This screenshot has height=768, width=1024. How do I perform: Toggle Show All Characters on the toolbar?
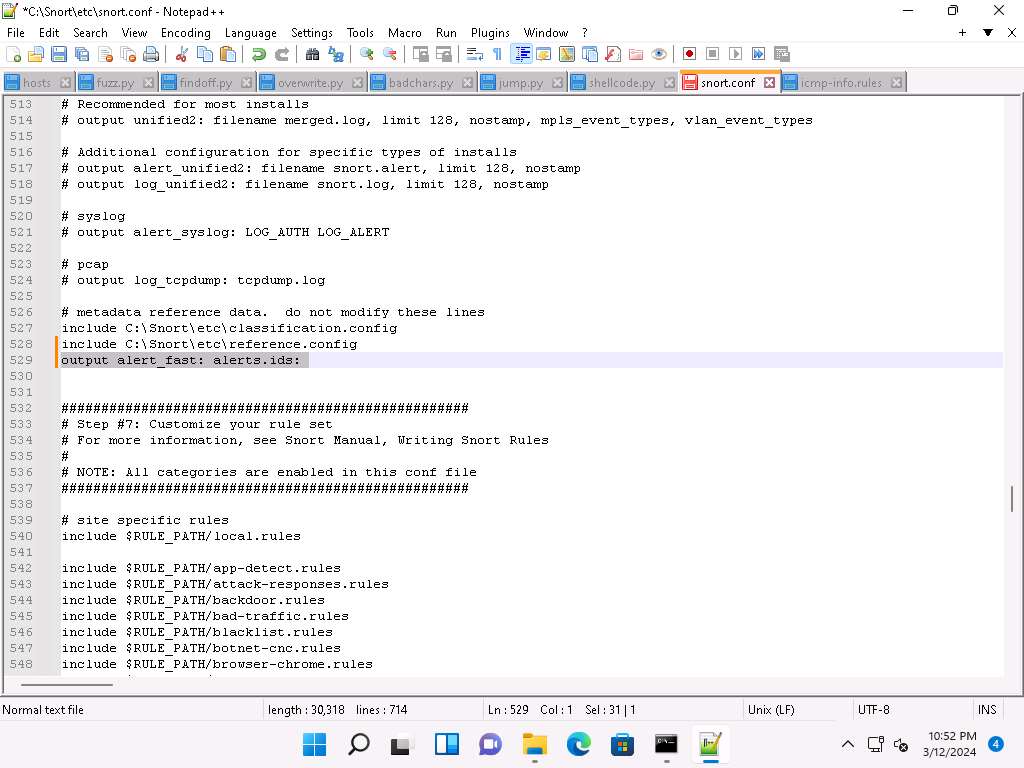pyautogui.click(x=496, y=54)
